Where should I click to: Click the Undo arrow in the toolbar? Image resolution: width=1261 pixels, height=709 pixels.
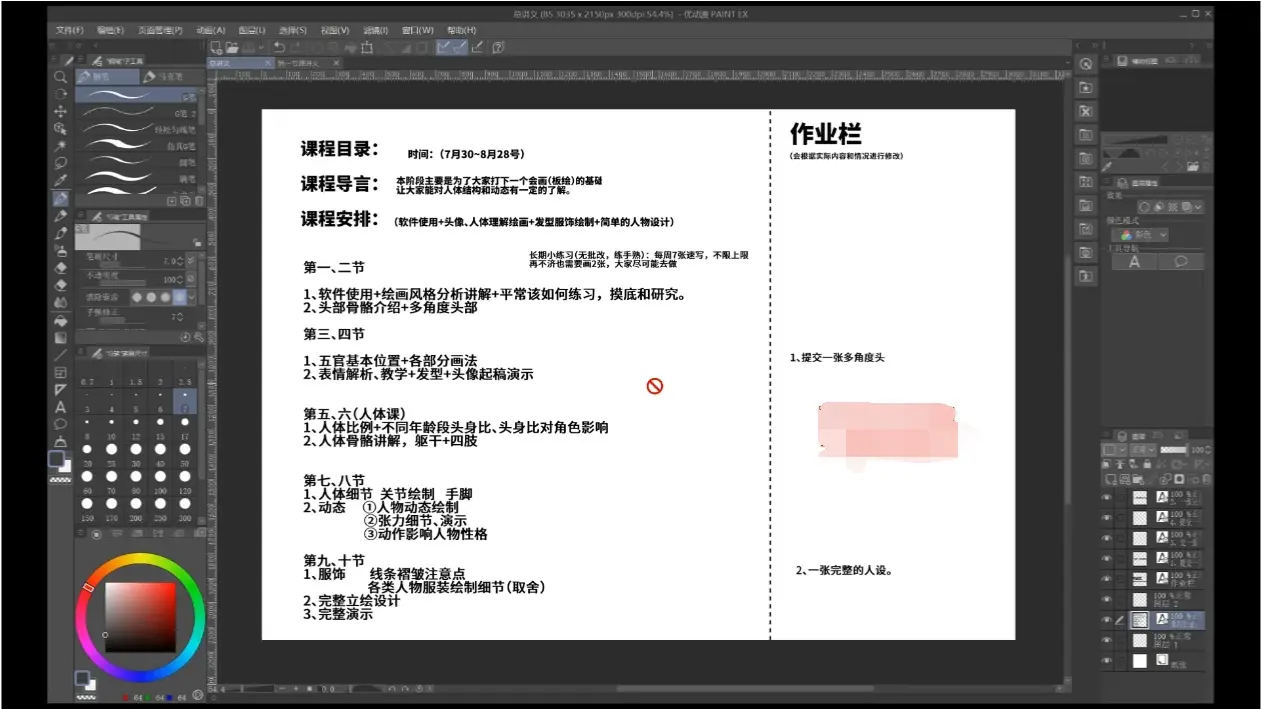(x=279, y=47)
